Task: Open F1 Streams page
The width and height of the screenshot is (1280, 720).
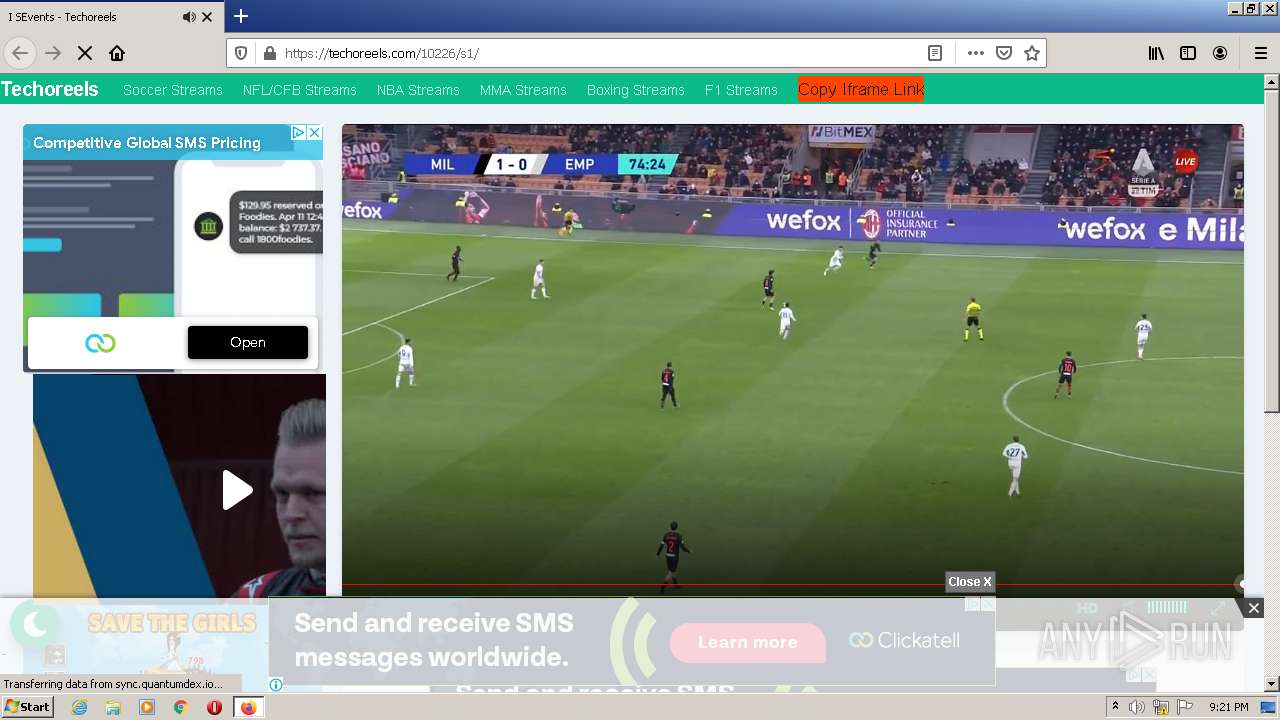Action: click(x=741, y=90)
